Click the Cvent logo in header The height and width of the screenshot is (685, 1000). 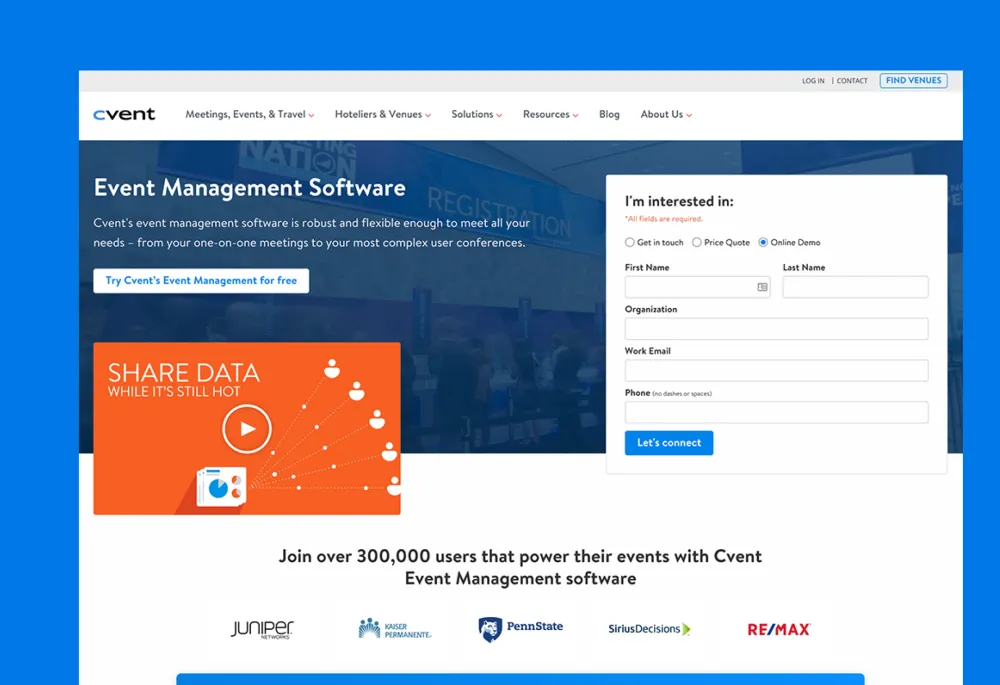[124, 114]
